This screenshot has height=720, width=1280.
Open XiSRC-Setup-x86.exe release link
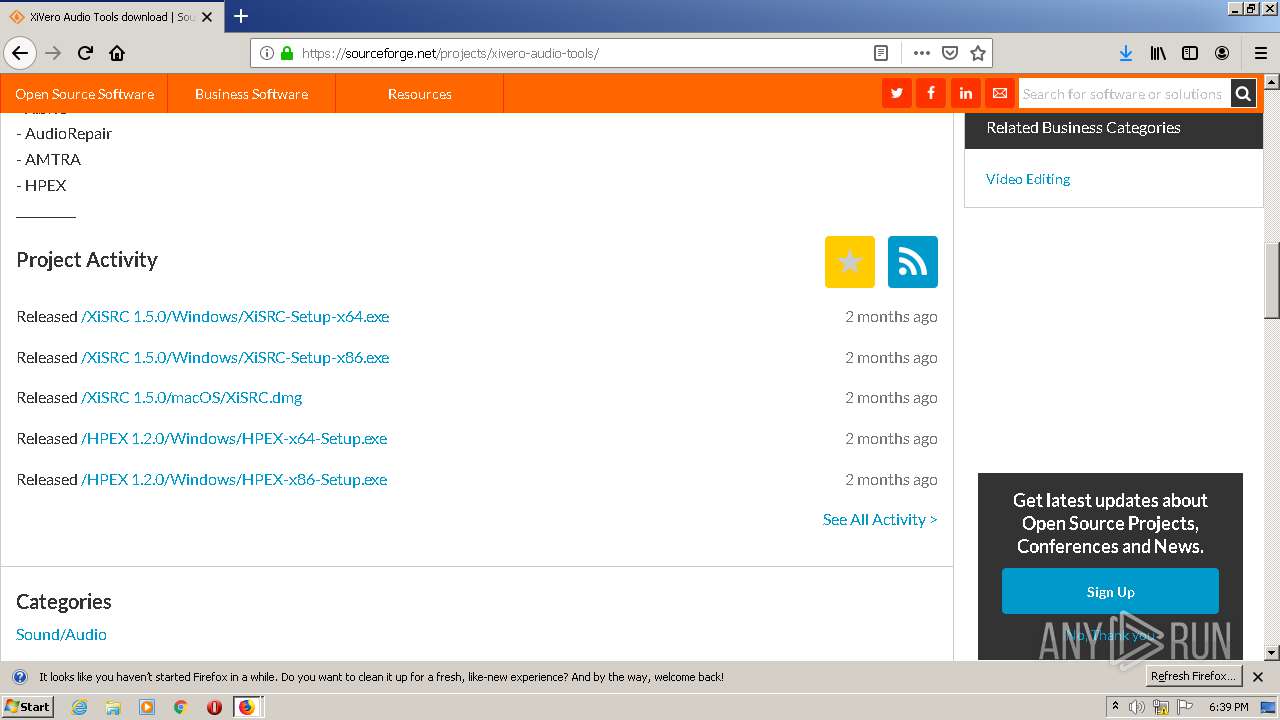pyautogui.click(x=235, y=357)
